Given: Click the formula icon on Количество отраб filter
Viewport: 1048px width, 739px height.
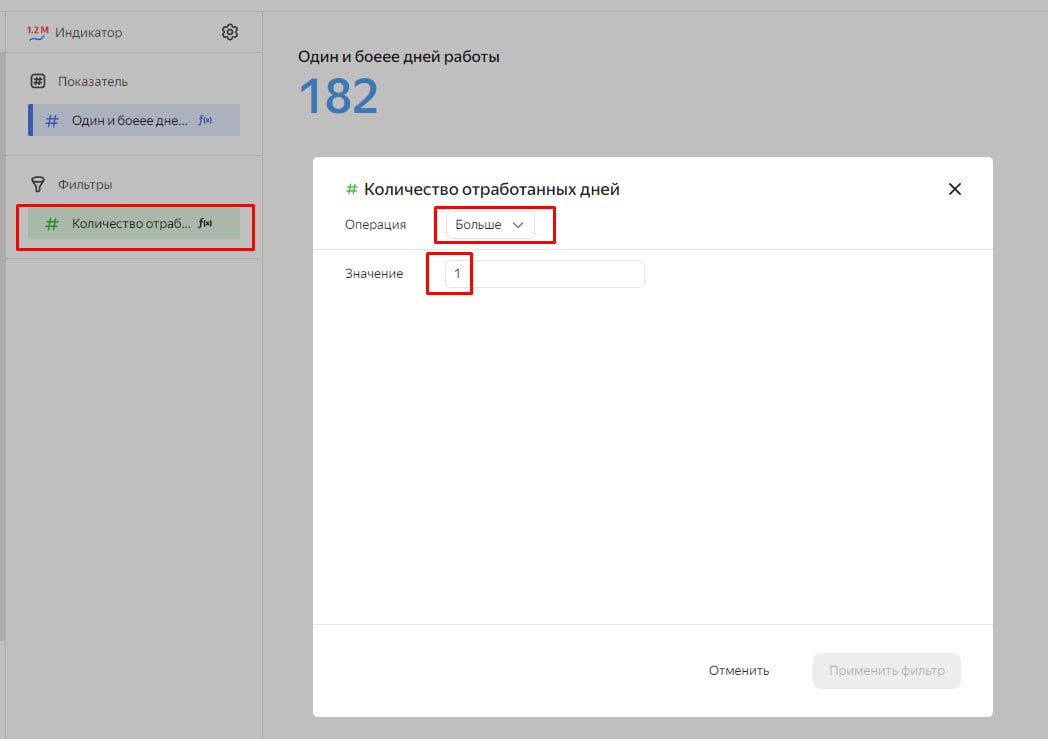Looking at the screenshot, I should (x=205, y=223).
